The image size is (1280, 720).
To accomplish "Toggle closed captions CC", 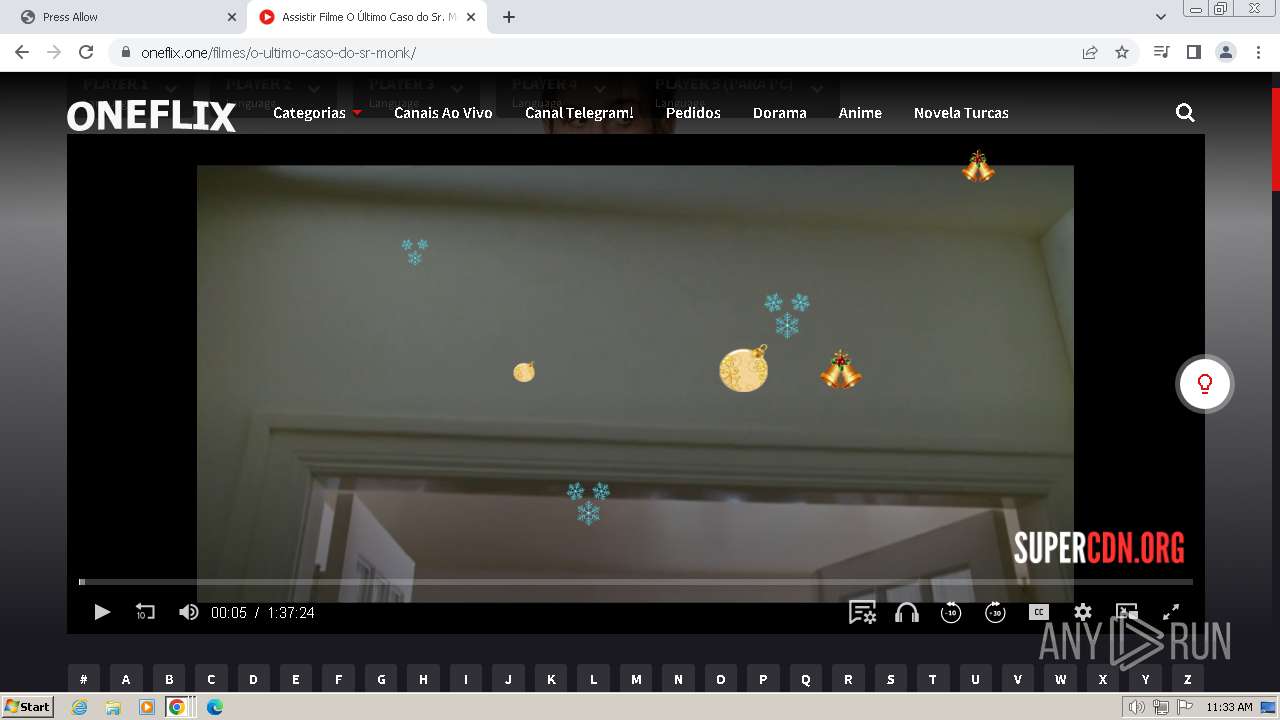I will [1039, 612].
